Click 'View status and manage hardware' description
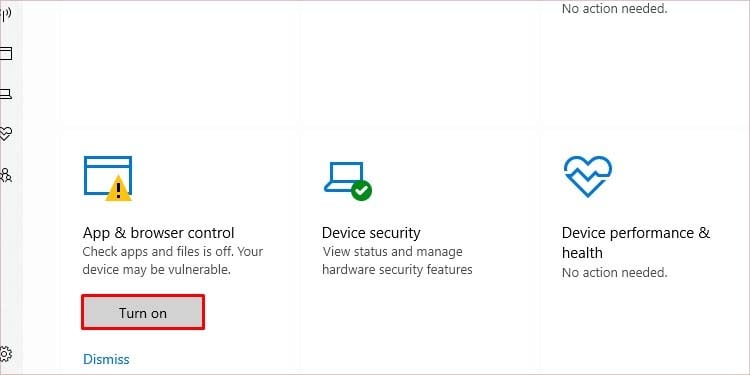Viewport: 750px width, 375px height. click(397, 260)
